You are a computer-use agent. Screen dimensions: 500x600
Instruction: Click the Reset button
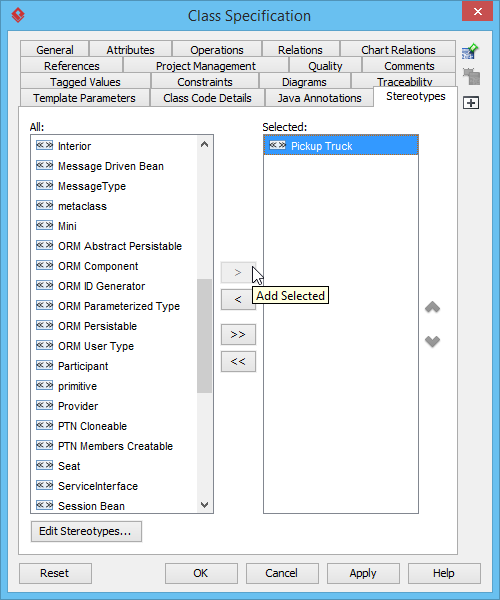click(x=55, y=573)
